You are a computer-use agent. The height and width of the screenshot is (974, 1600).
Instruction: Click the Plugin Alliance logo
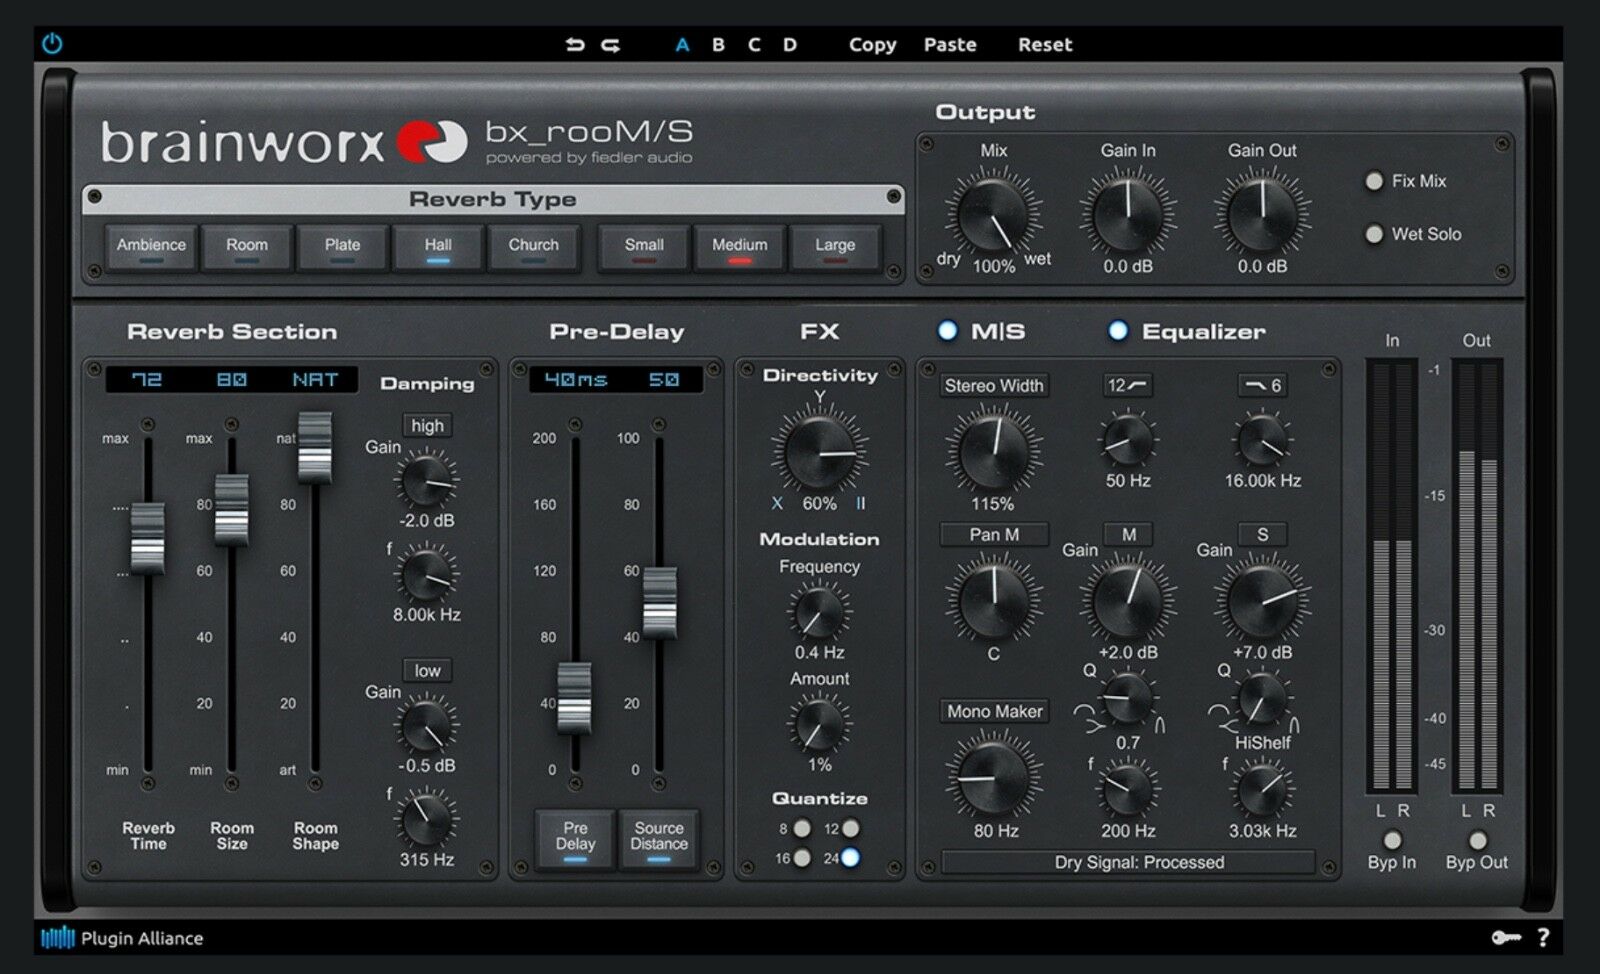pos(122,938)
